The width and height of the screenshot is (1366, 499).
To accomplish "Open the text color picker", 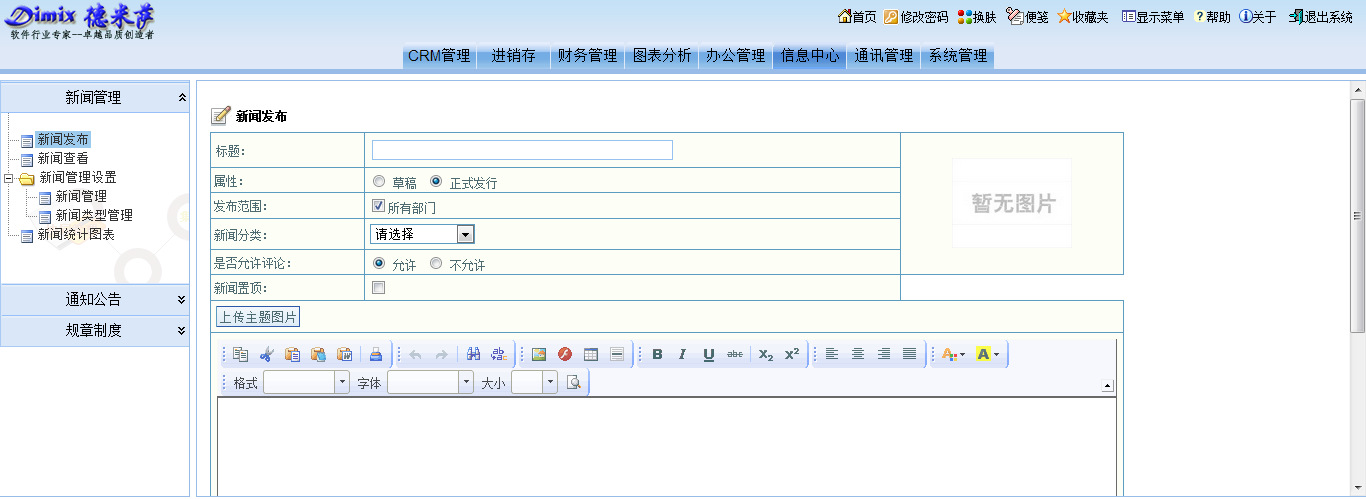I will point(951,354).
